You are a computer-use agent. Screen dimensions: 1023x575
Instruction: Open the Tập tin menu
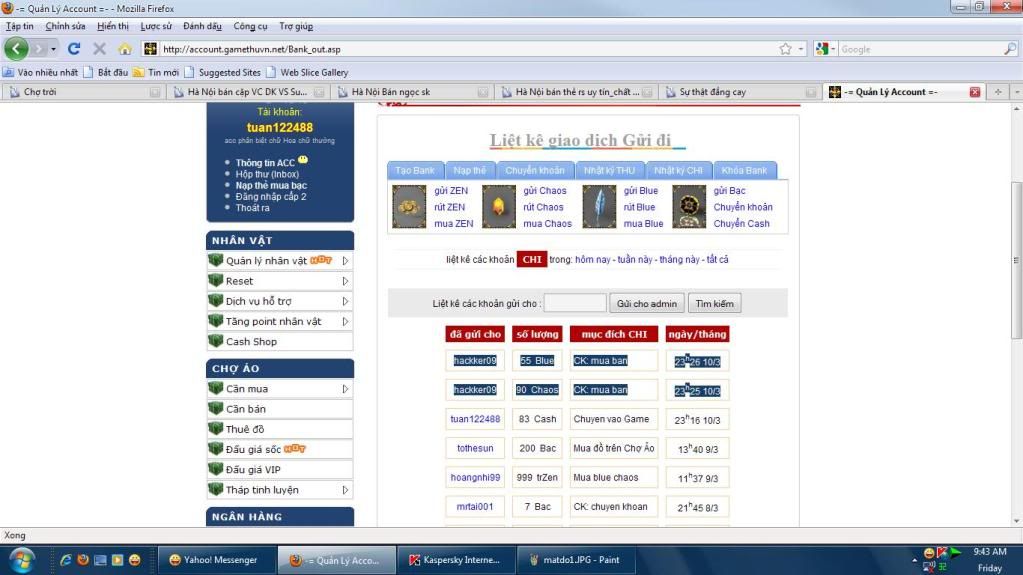point(20,26)
